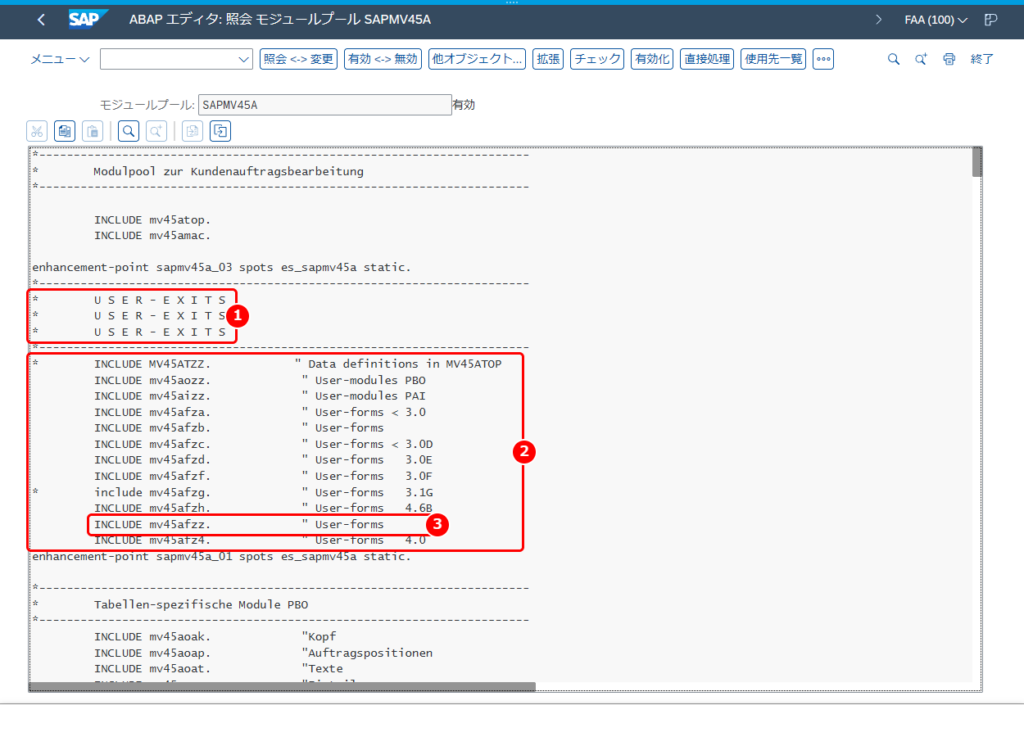The width and height of the screenshot is (1024, 737).
Task: Click the line INCLUDE mv45amac.
Action: (152, 236)
